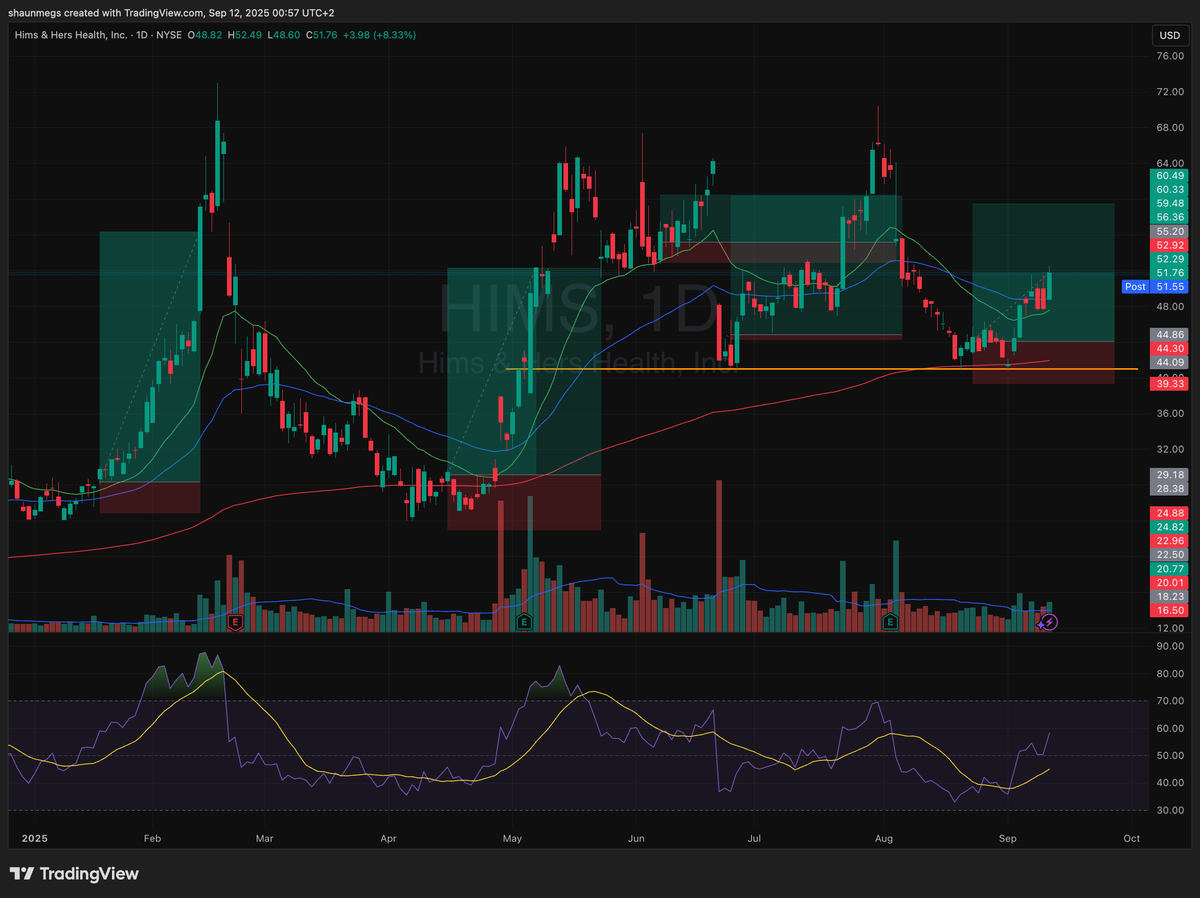This screenshot has width=1200, height=898.
Task: Select the 20.77 green price label
Action: [x=1170, y=568]
